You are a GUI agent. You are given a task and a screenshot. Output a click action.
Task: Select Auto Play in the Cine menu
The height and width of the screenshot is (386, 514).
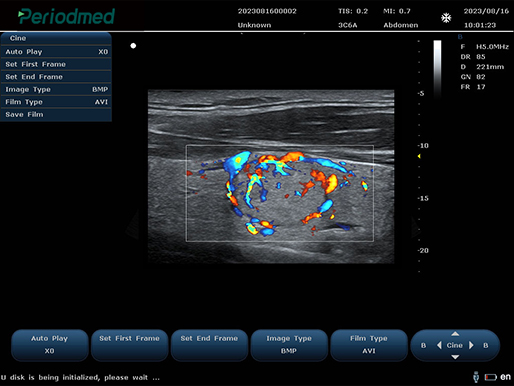tap(56, 52)
